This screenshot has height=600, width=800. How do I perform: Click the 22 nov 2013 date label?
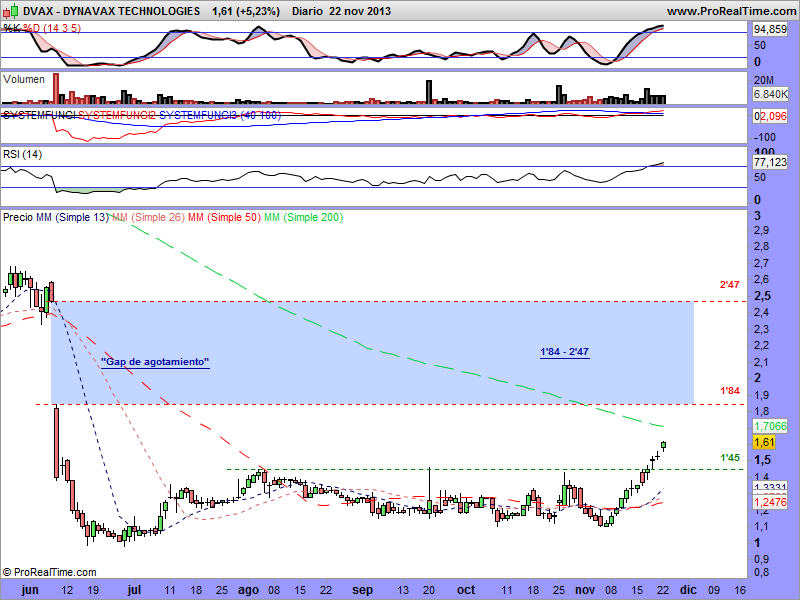coord(360,11)
